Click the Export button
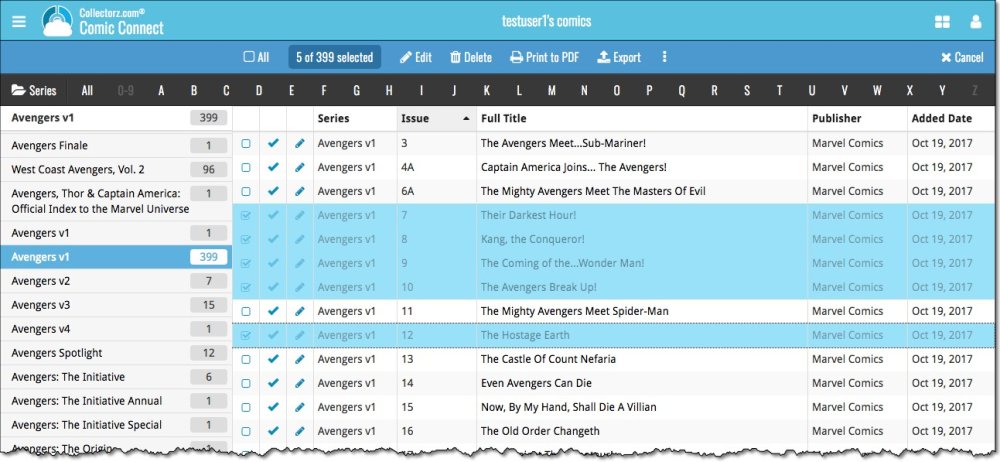This screenshot has height=462, width=1000. pos(619,57)
